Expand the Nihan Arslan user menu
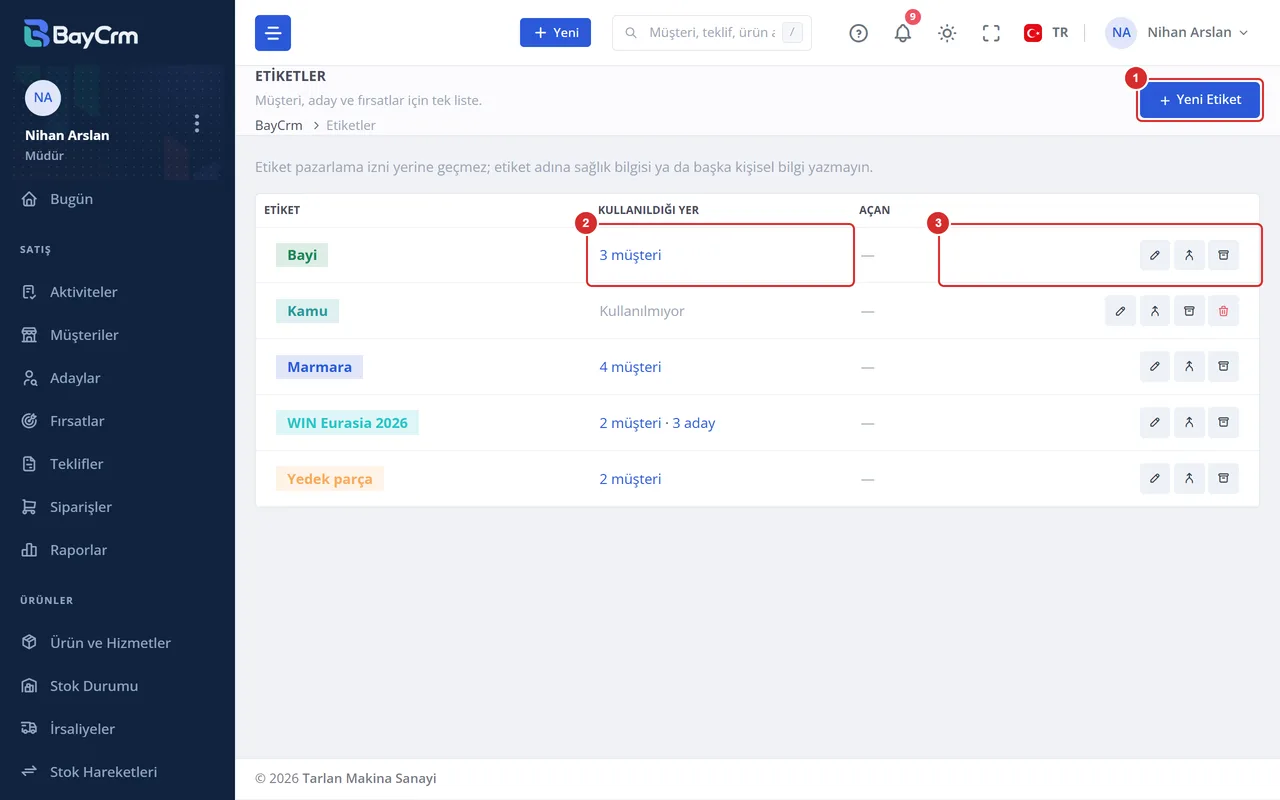Screen dimensions: 1280x800 click(1177, 33)
